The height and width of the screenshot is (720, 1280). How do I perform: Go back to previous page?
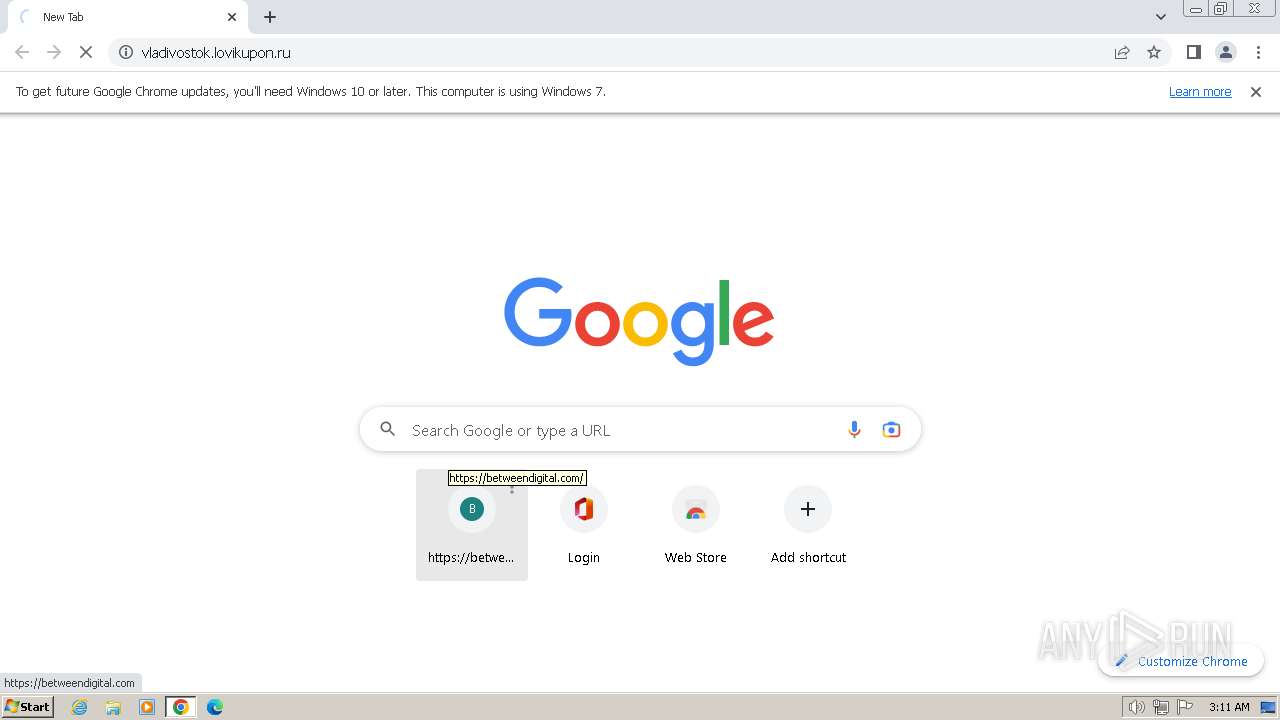(22, 52)
